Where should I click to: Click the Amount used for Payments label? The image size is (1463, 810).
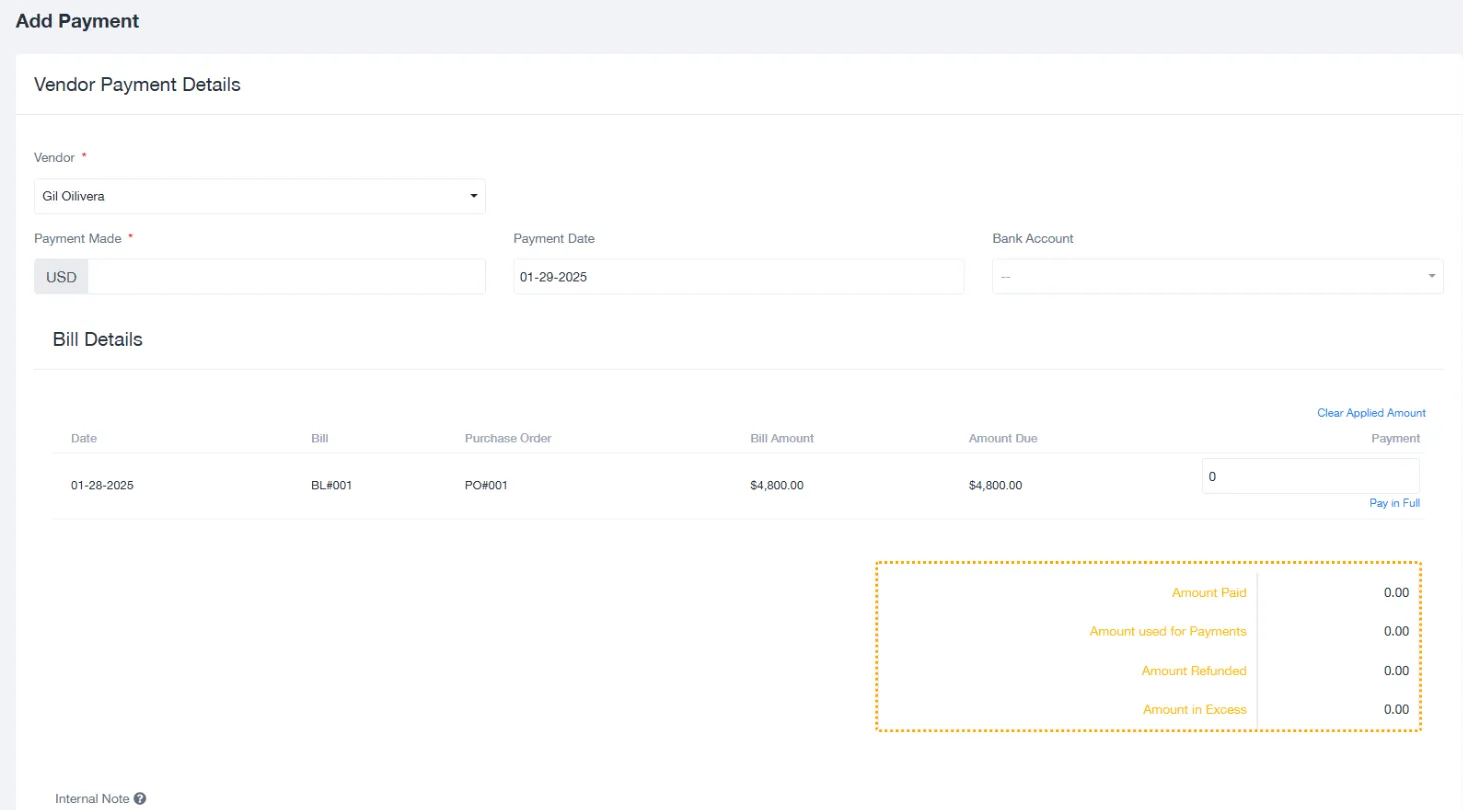(x=1167, y=632)
